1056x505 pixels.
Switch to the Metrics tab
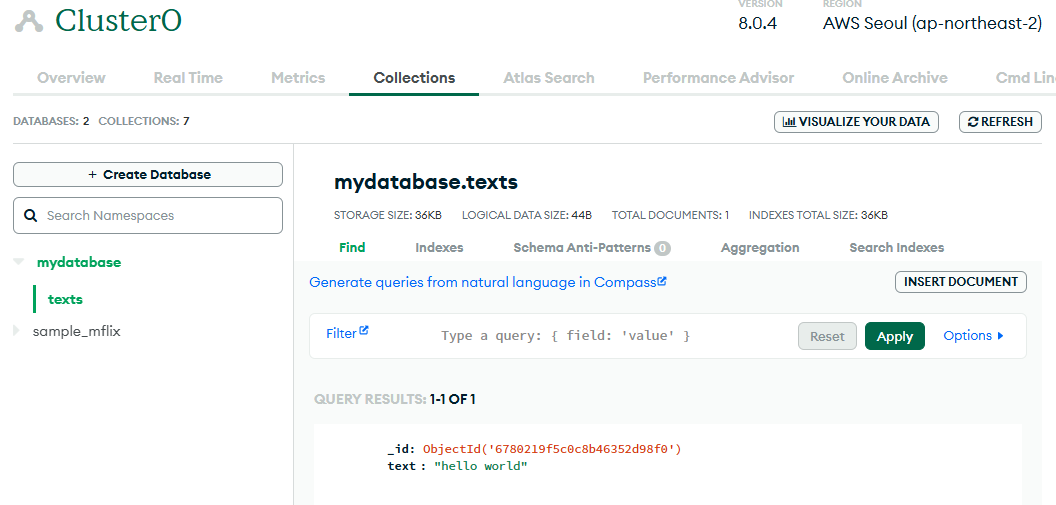click(298, 78)
